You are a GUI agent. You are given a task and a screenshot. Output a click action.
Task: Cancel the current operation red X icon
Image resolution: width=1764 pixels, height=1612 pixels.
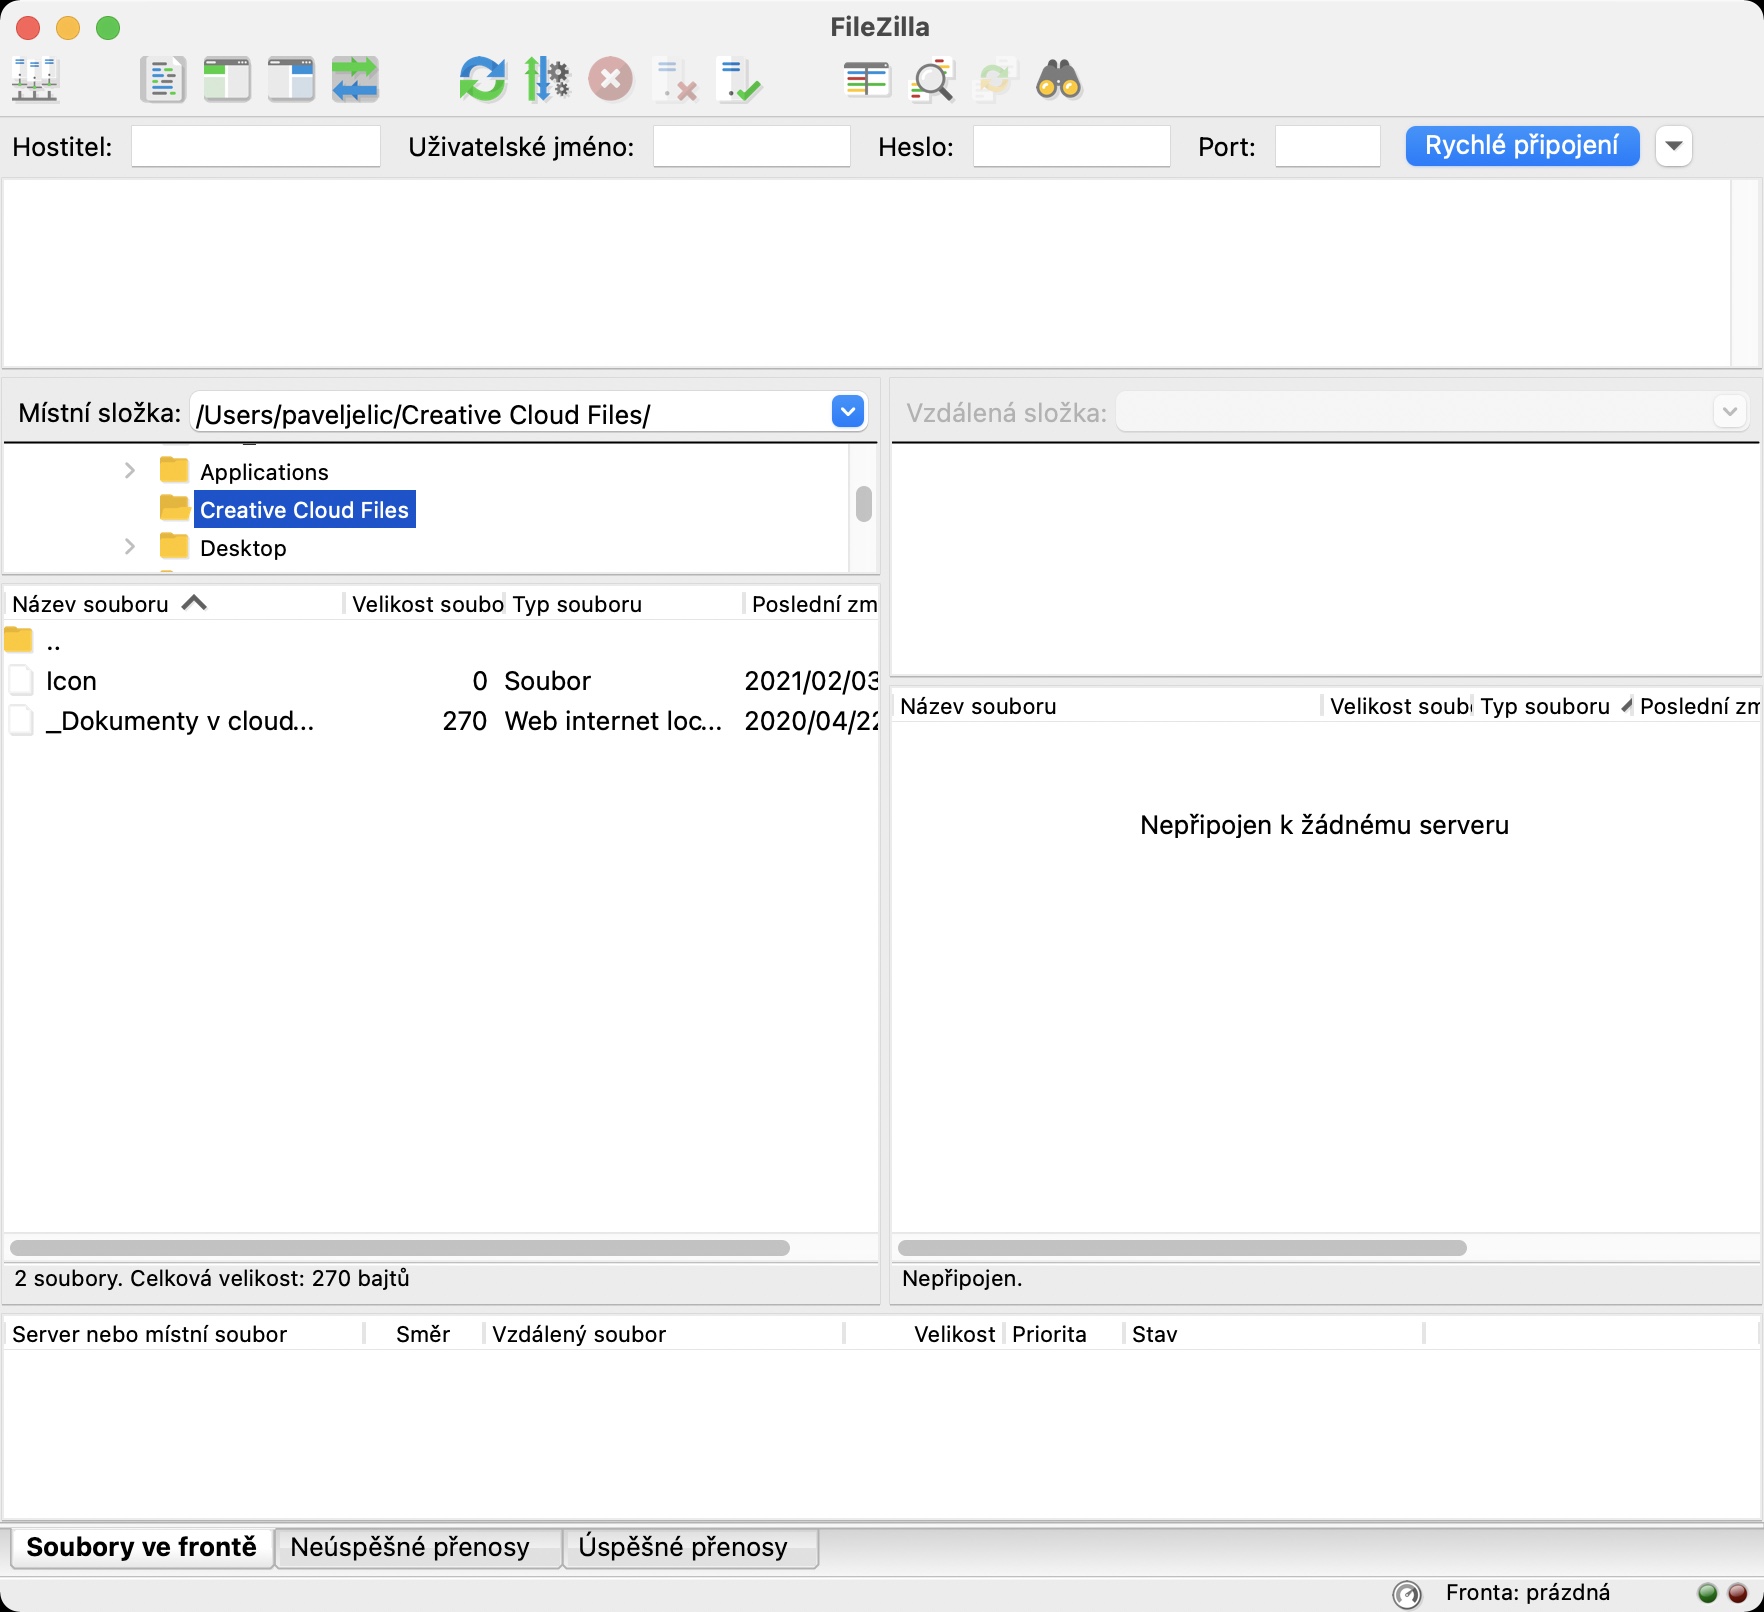(x=611, y=80)
